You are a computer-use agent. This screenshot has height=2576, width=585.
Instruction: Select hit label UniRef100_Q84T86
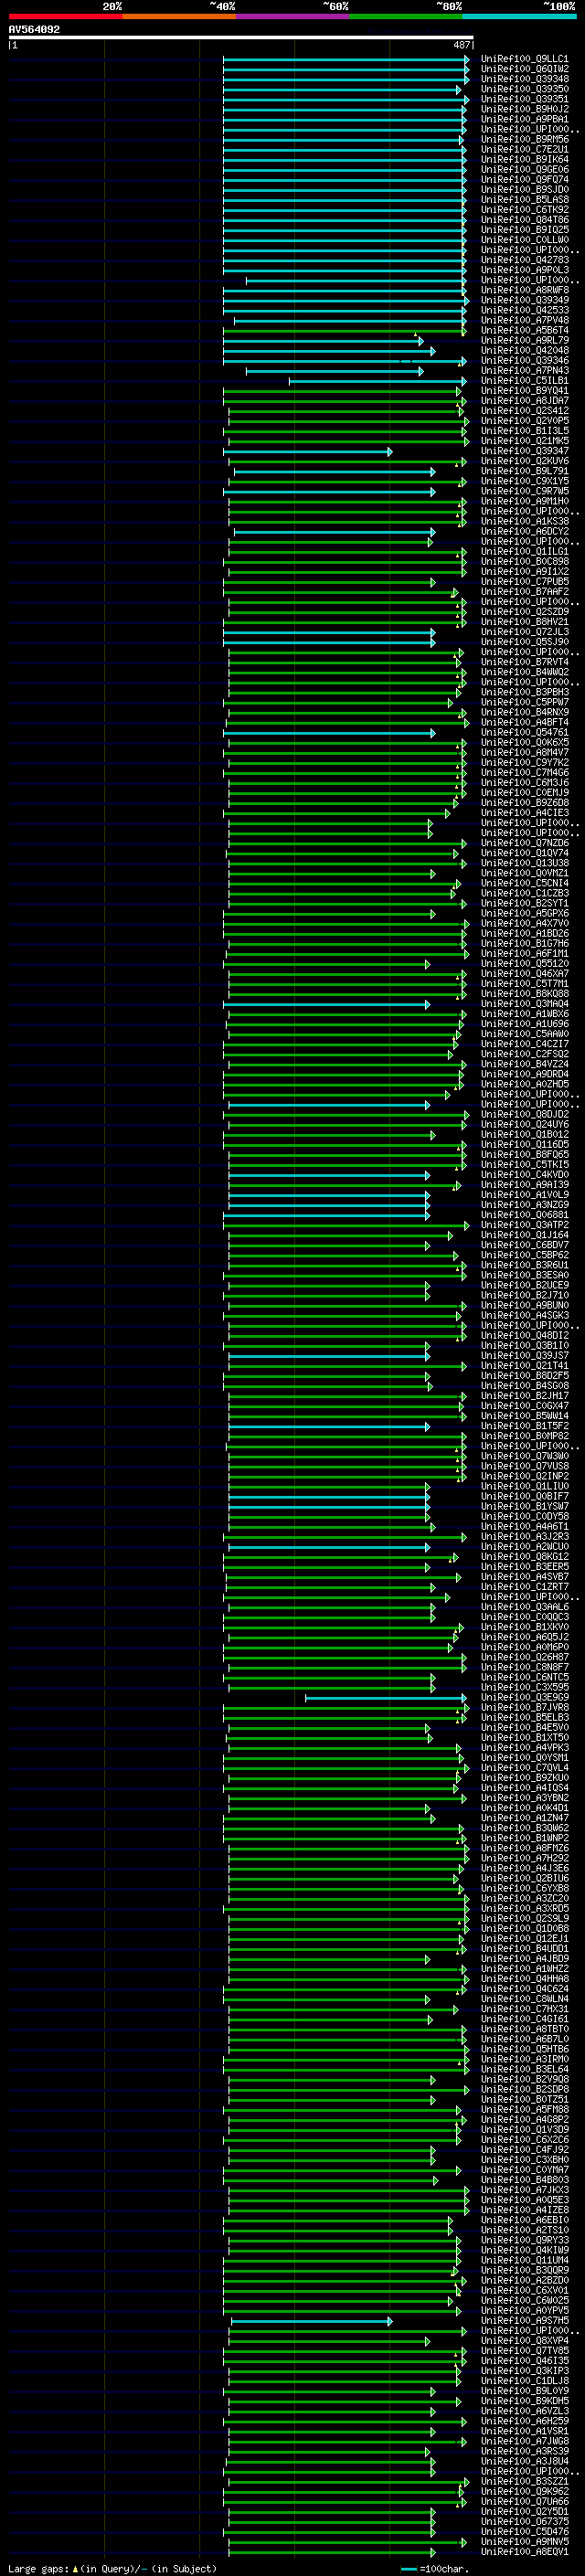[524, 220]
